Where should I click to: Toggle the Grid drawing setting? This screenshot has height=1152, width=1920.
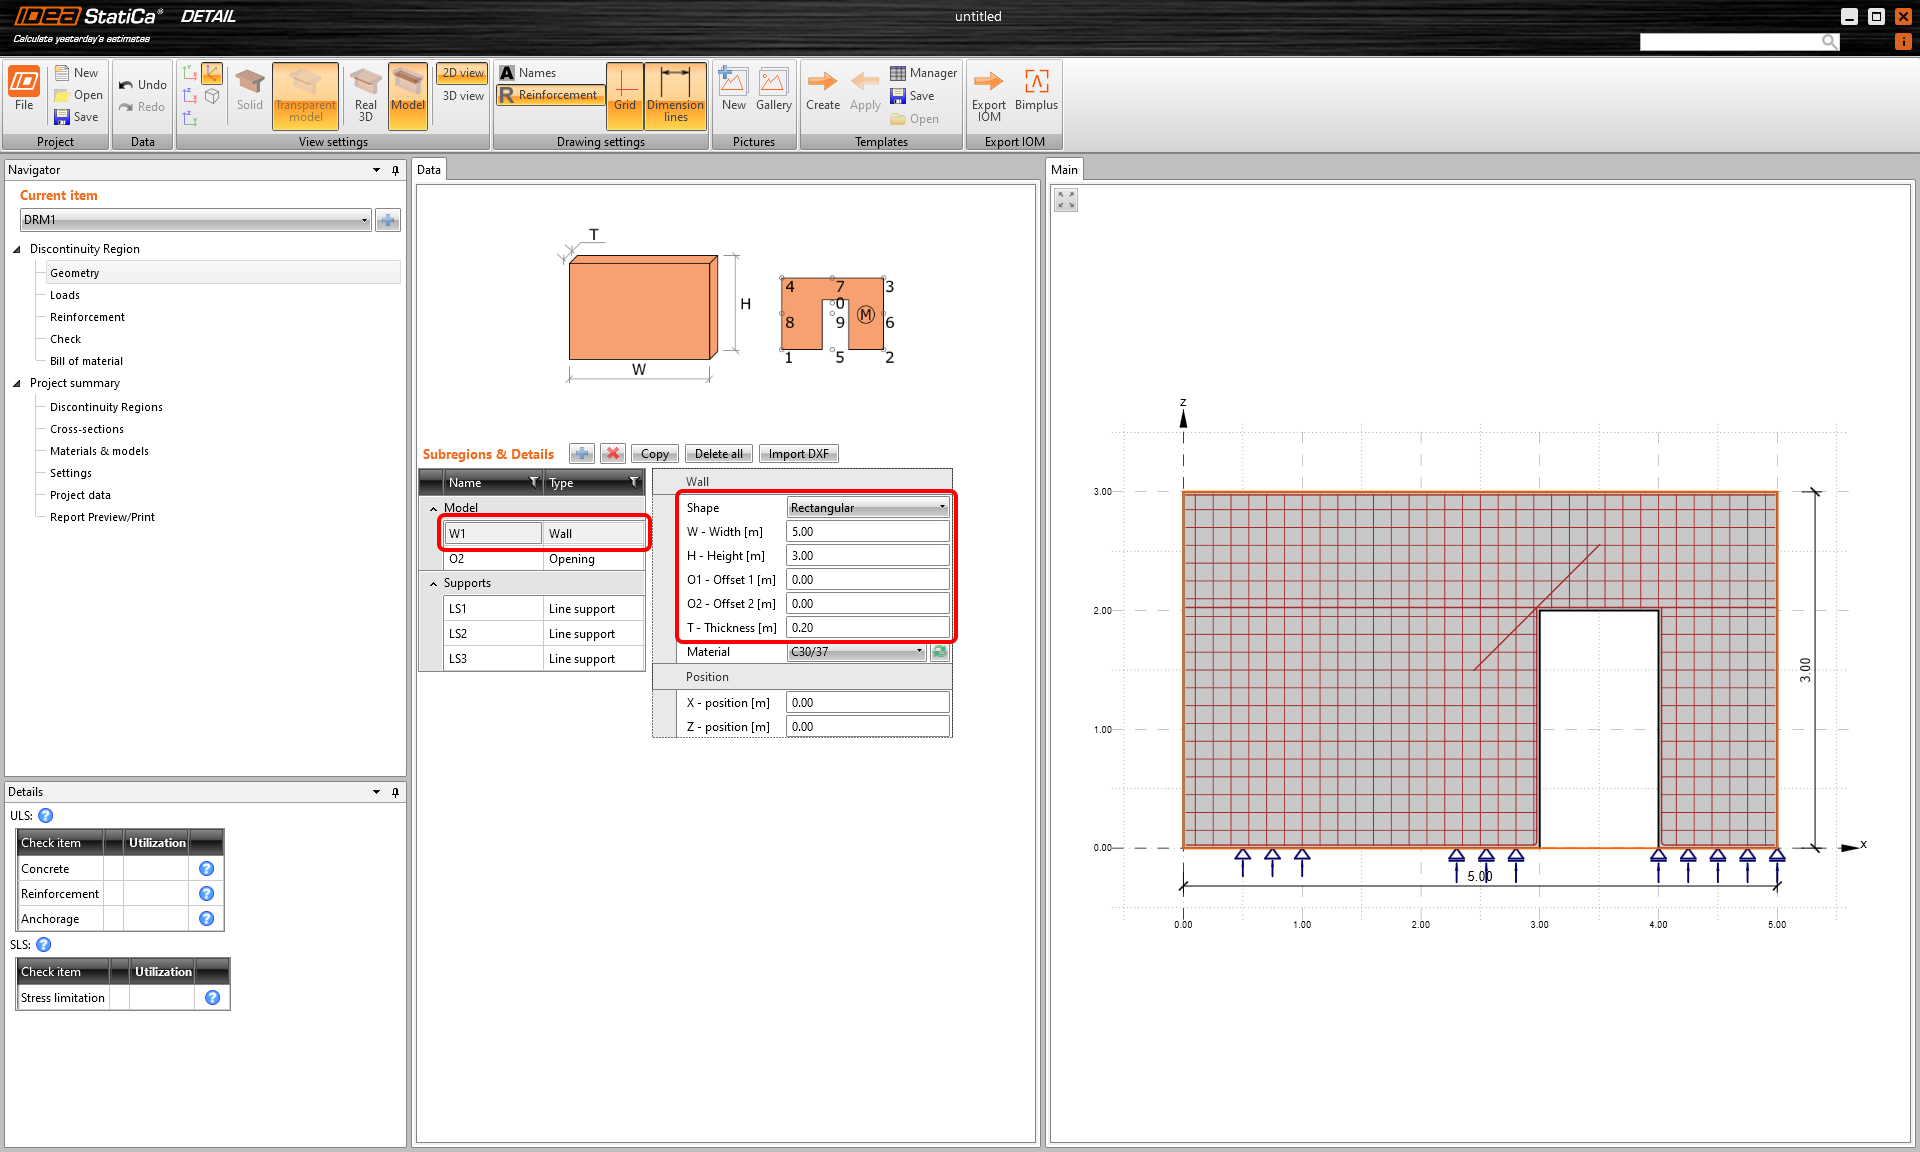(x=625, y=94)
